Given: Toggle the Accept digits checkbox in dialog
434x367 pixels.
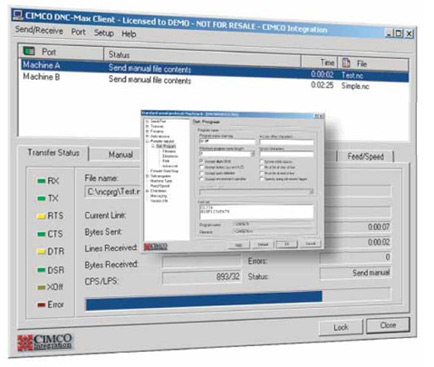Looking at the screenshot, I should 201,161.
